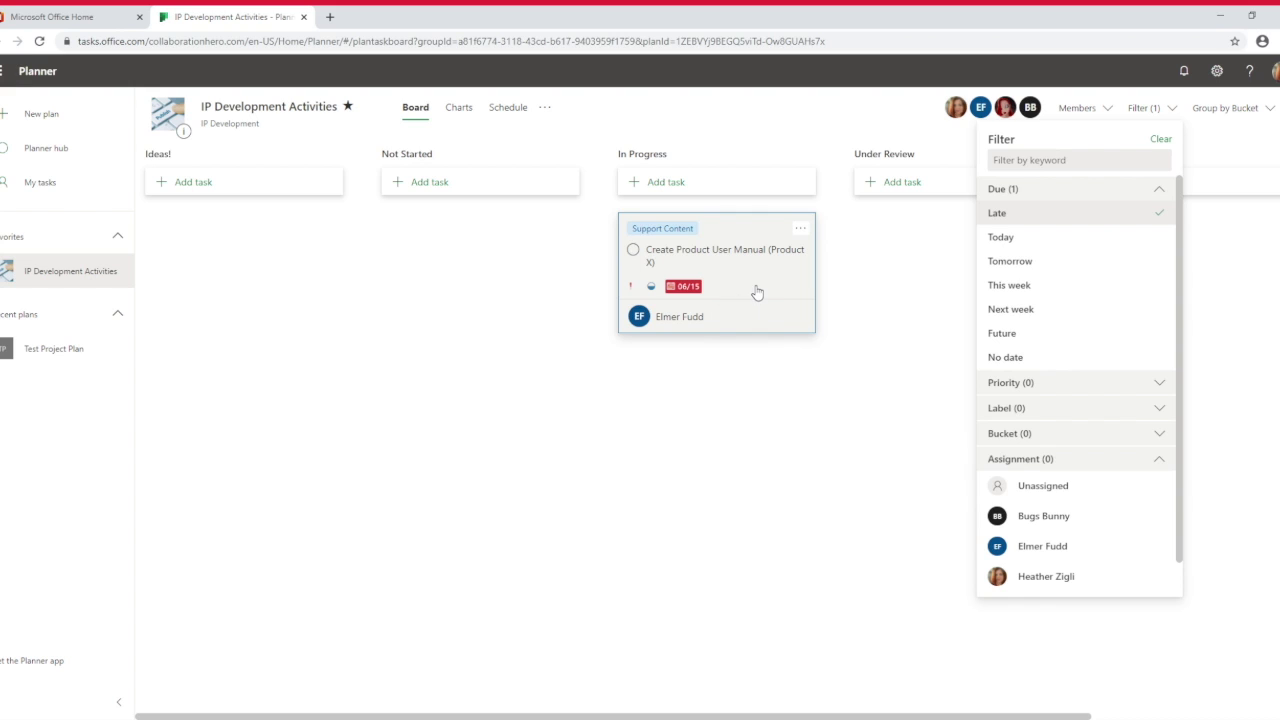Screen dimensions: 1280x720
Task: Click Elmer Fudd avatar on task card
Action: [x=639, y=316]
